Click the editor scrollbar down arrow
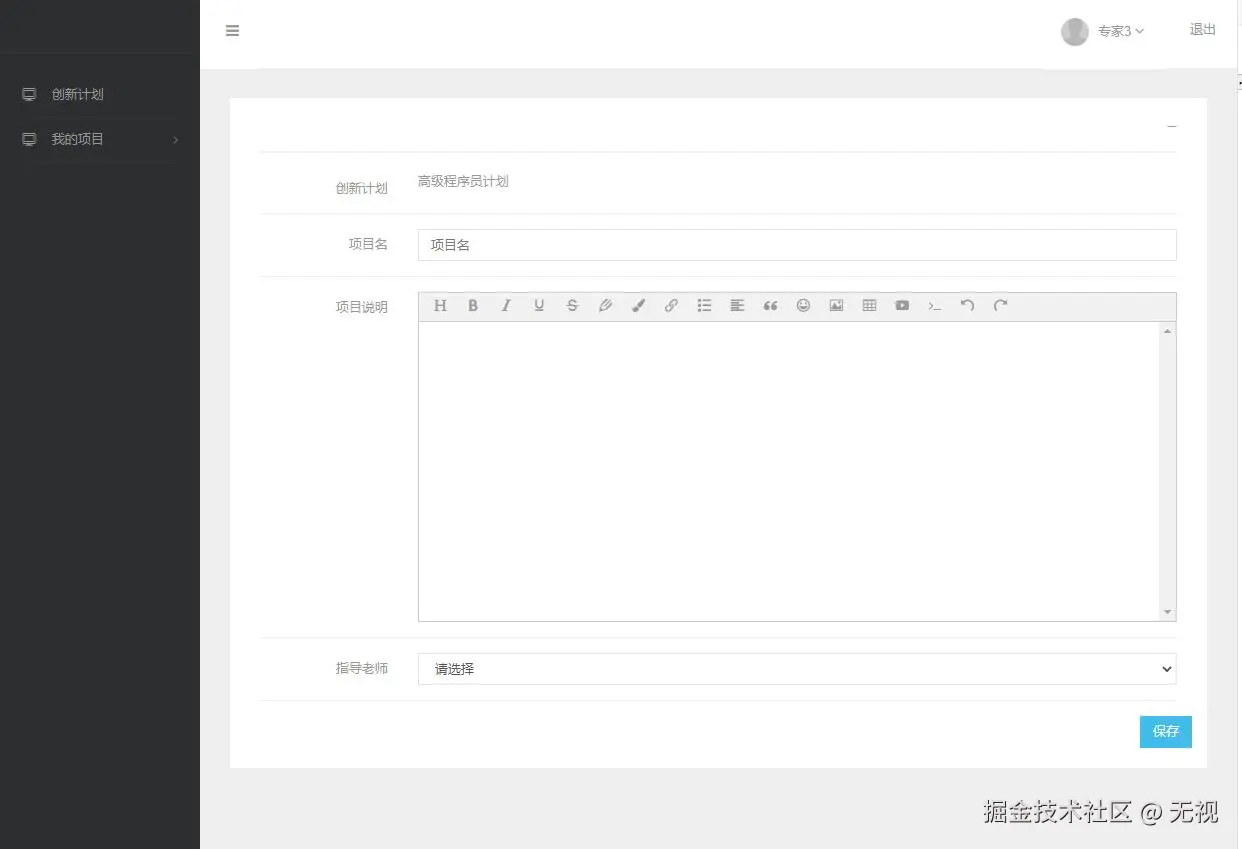The image size is (1242, 849). point(1167,612)
